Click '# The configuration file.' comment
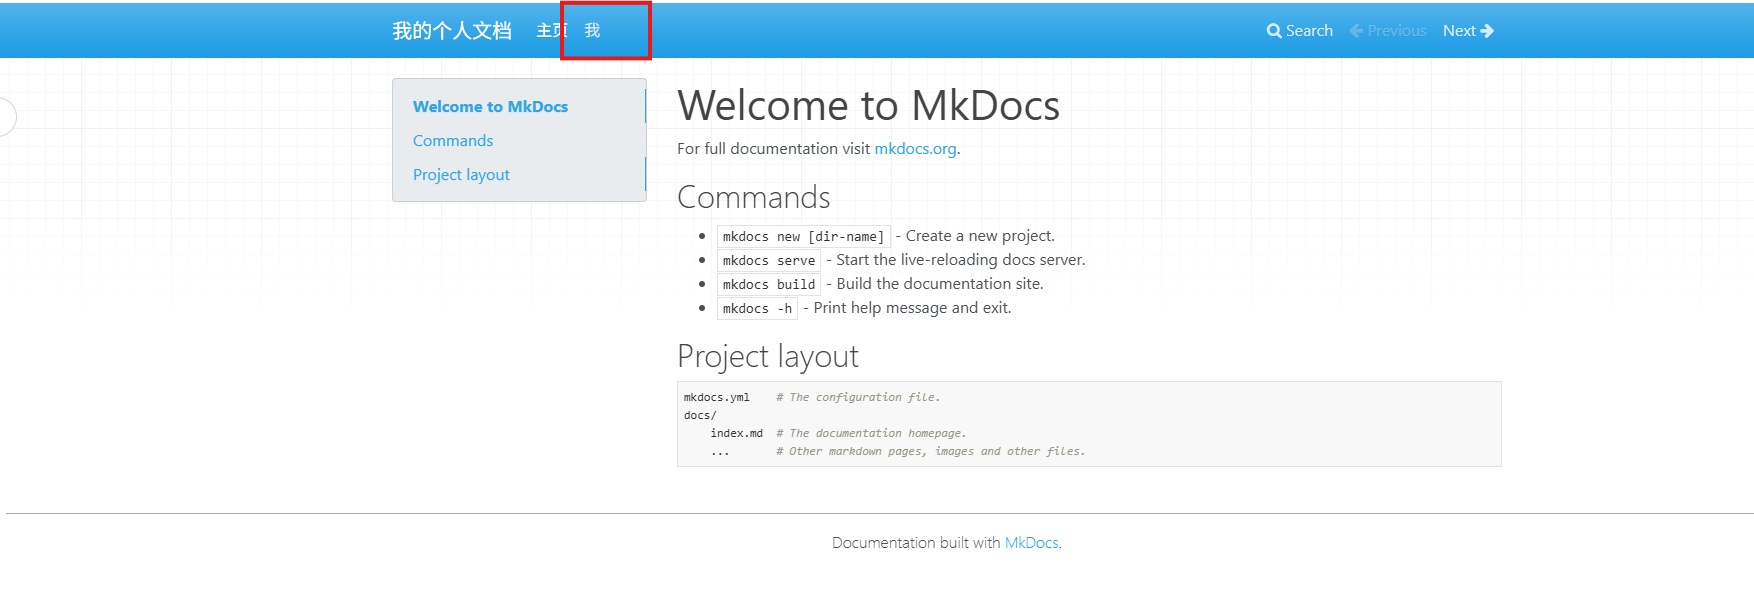Viewport: 1754px width, 611px height. pyautogui.click(x=858, y=398)
